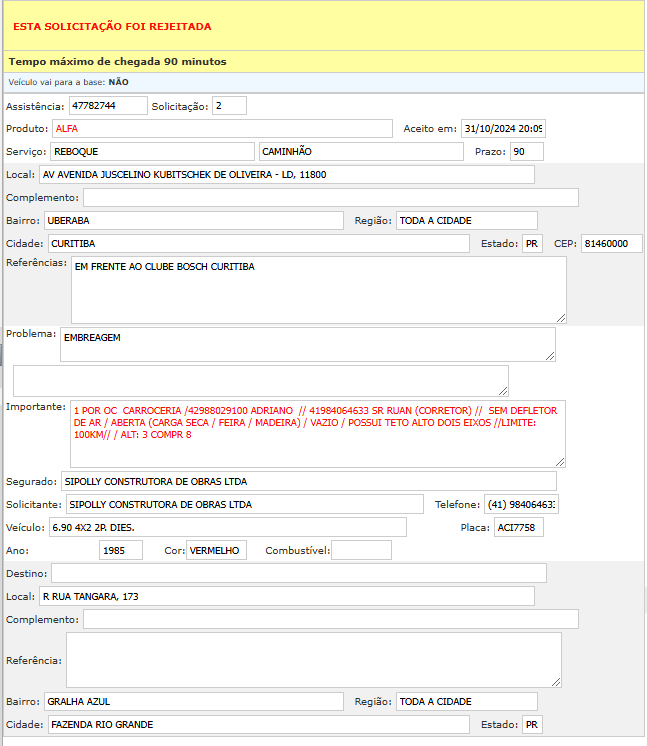The image size is (647, 746).
Task: Click the empty Combustível field
Action: [361, 551]
